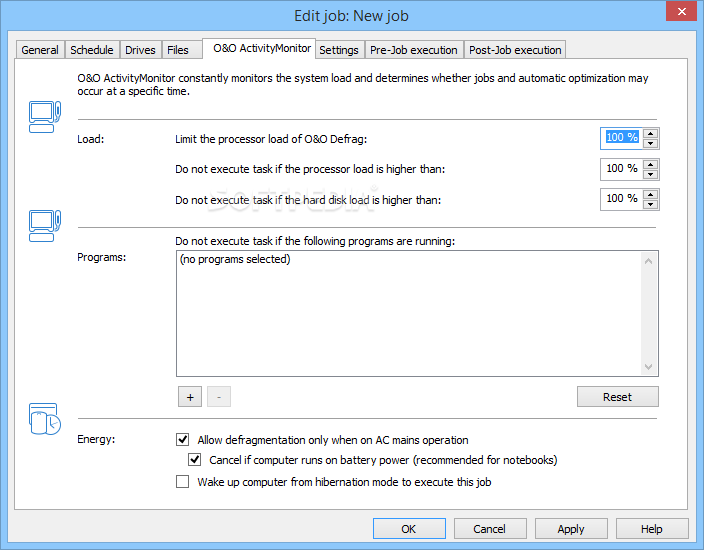Close the Edit job dialog
Image resolution: width=704 pixels, height=550 pixels.
coord(681,12)
